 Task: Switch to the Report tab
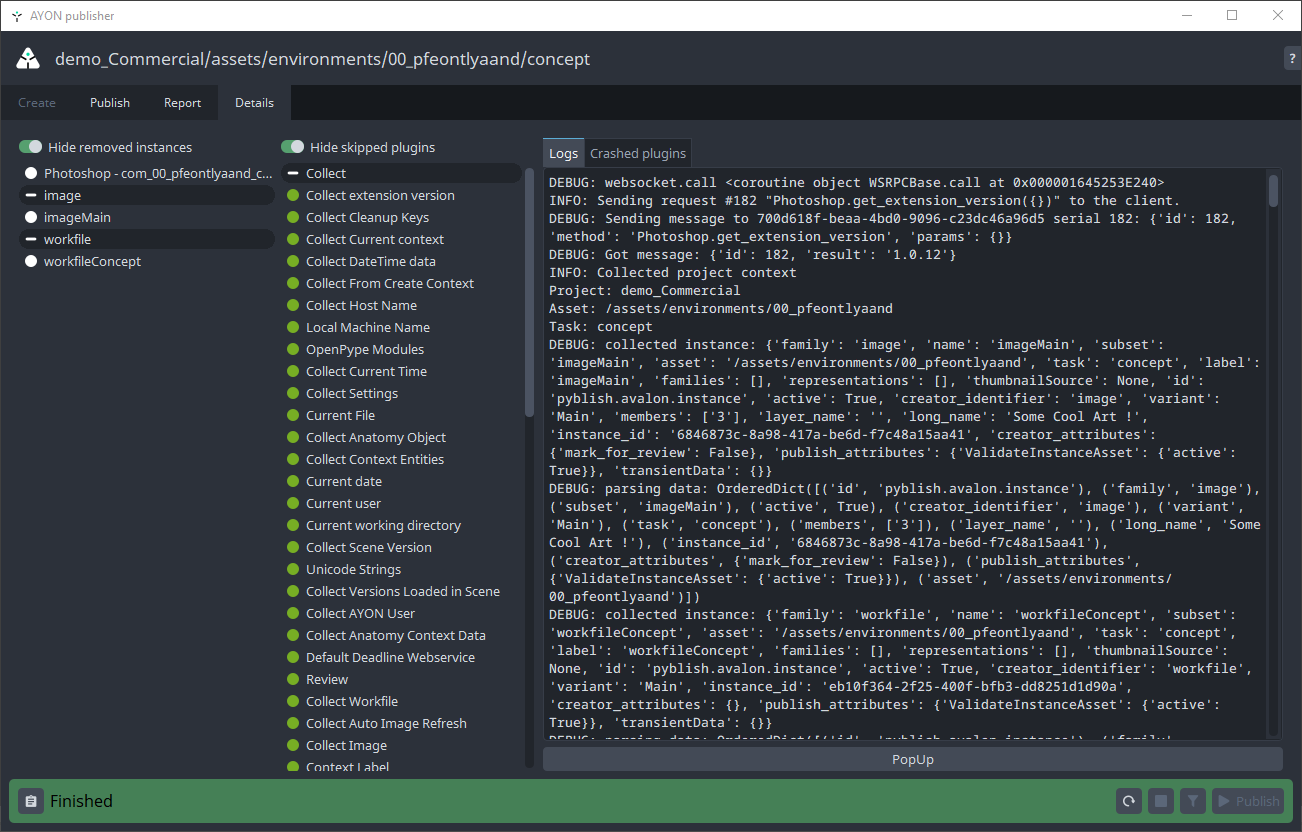click(182, 103)
